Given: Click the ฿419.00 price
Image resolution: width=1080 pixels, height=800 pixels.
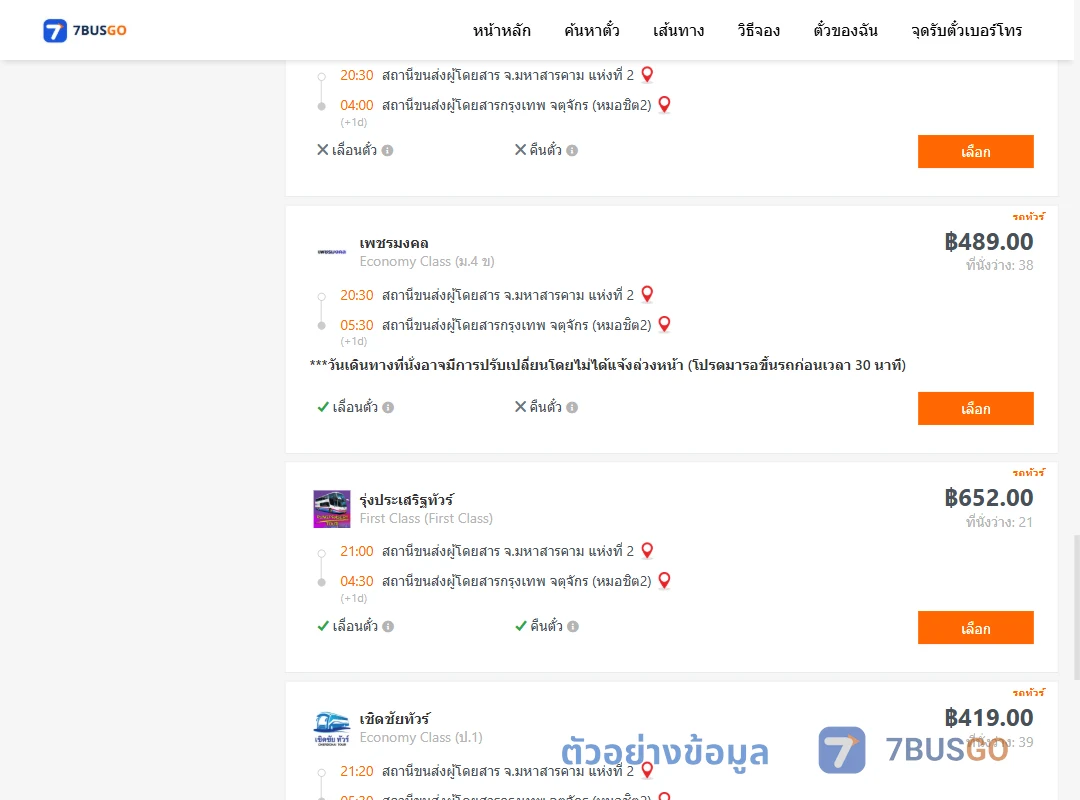Looking at the screenshot, I should [989, 718].
